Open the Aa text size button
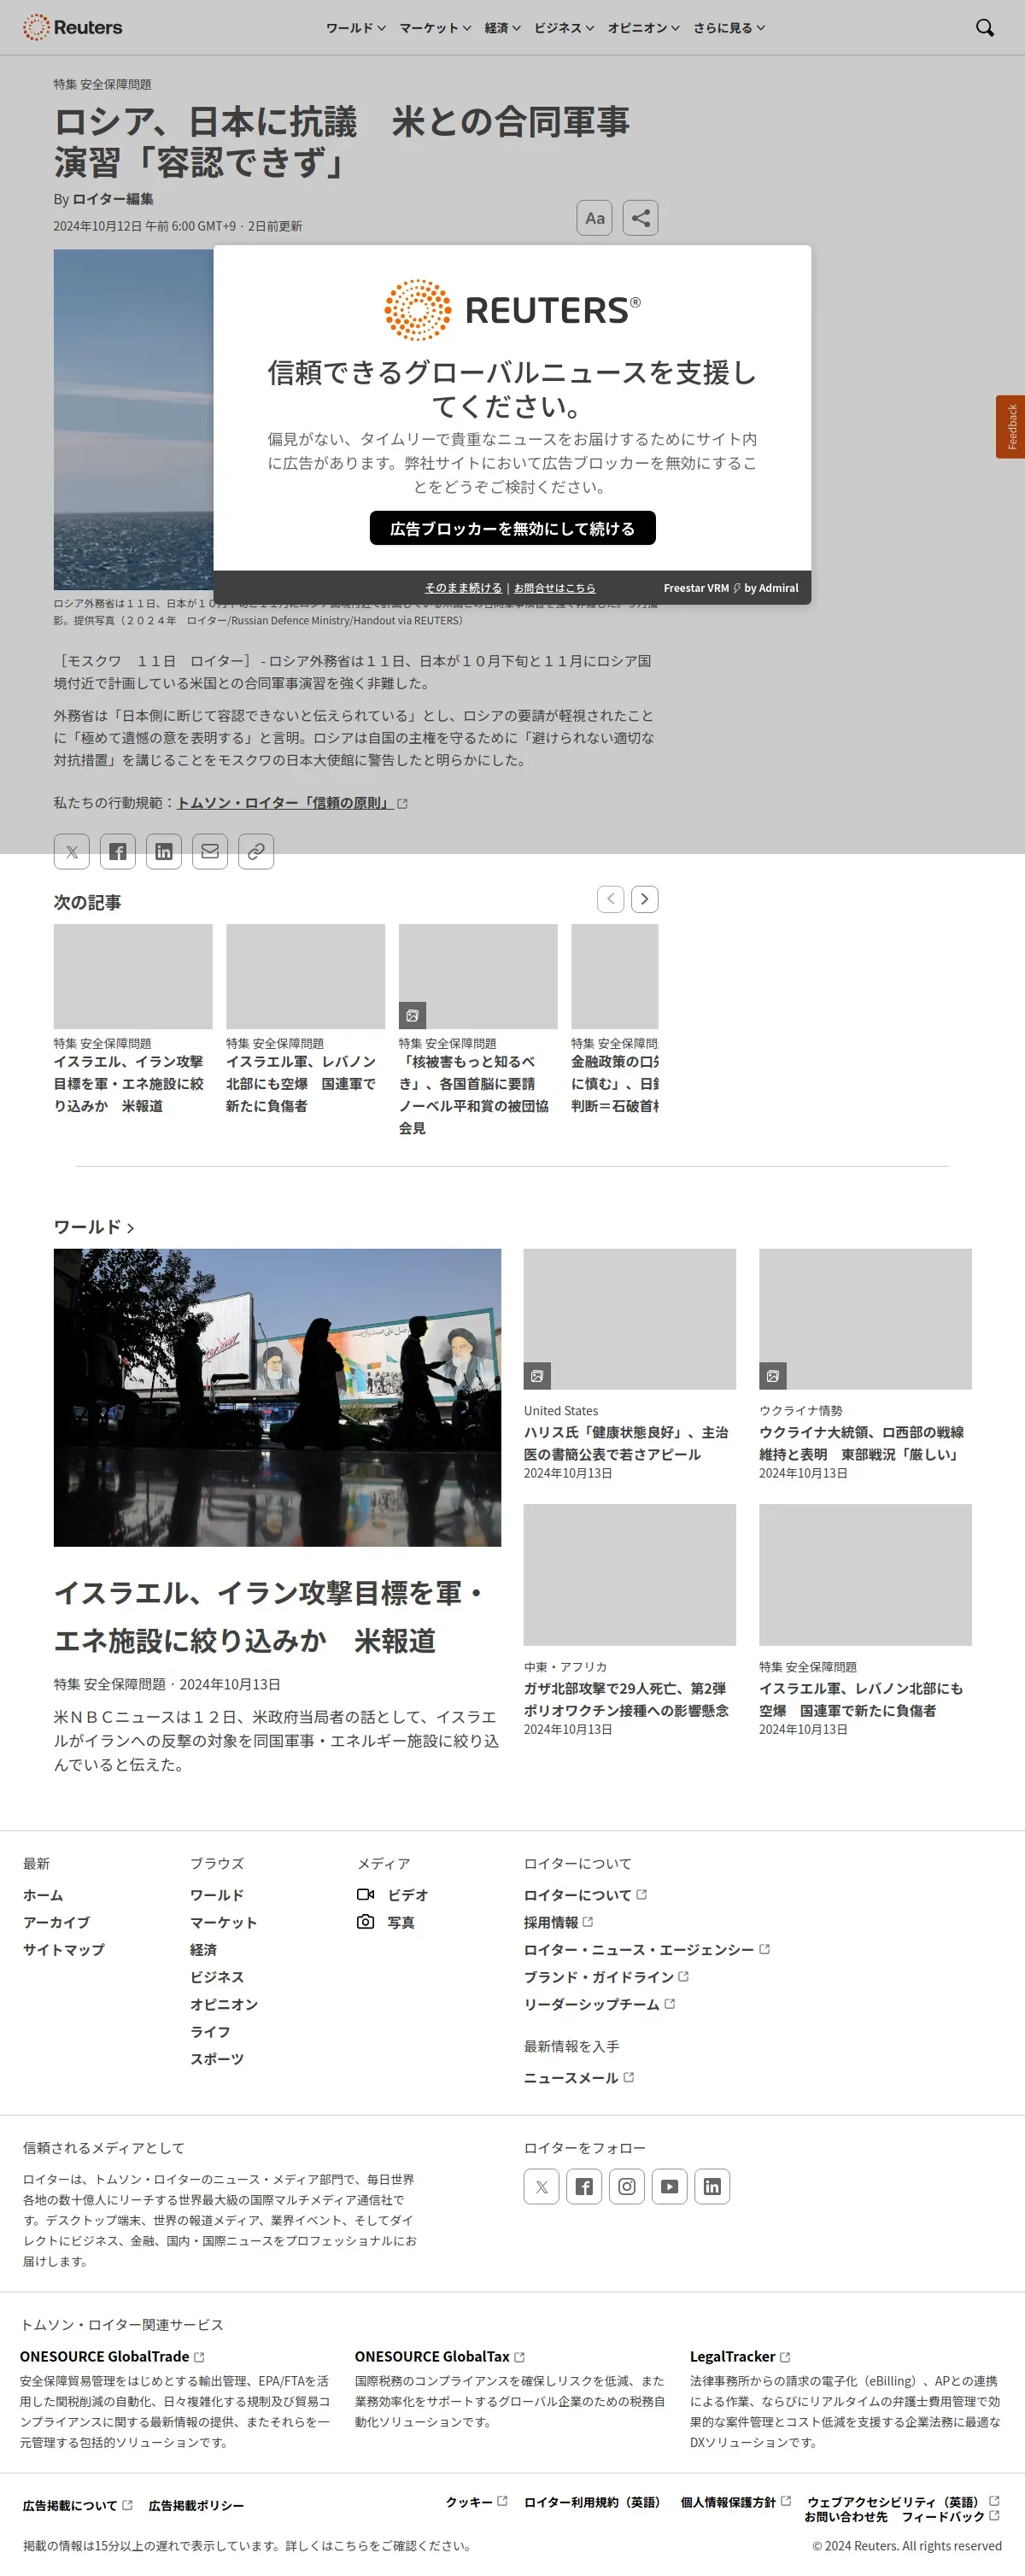Screen dimensions: 1025x2576 [594, 218]
